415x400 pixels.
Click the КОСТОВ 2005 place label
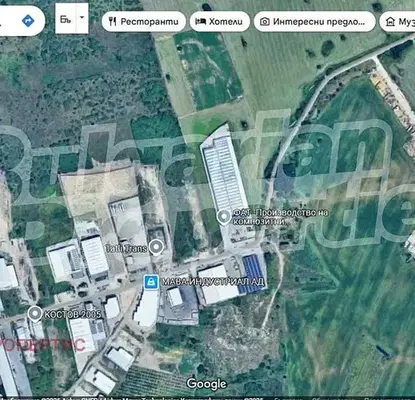click(73, 315)
